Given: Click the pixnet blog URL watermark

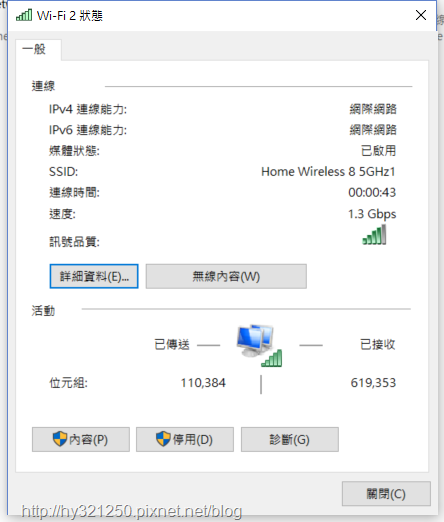Looking at the screenshot, I should point(132,511).
